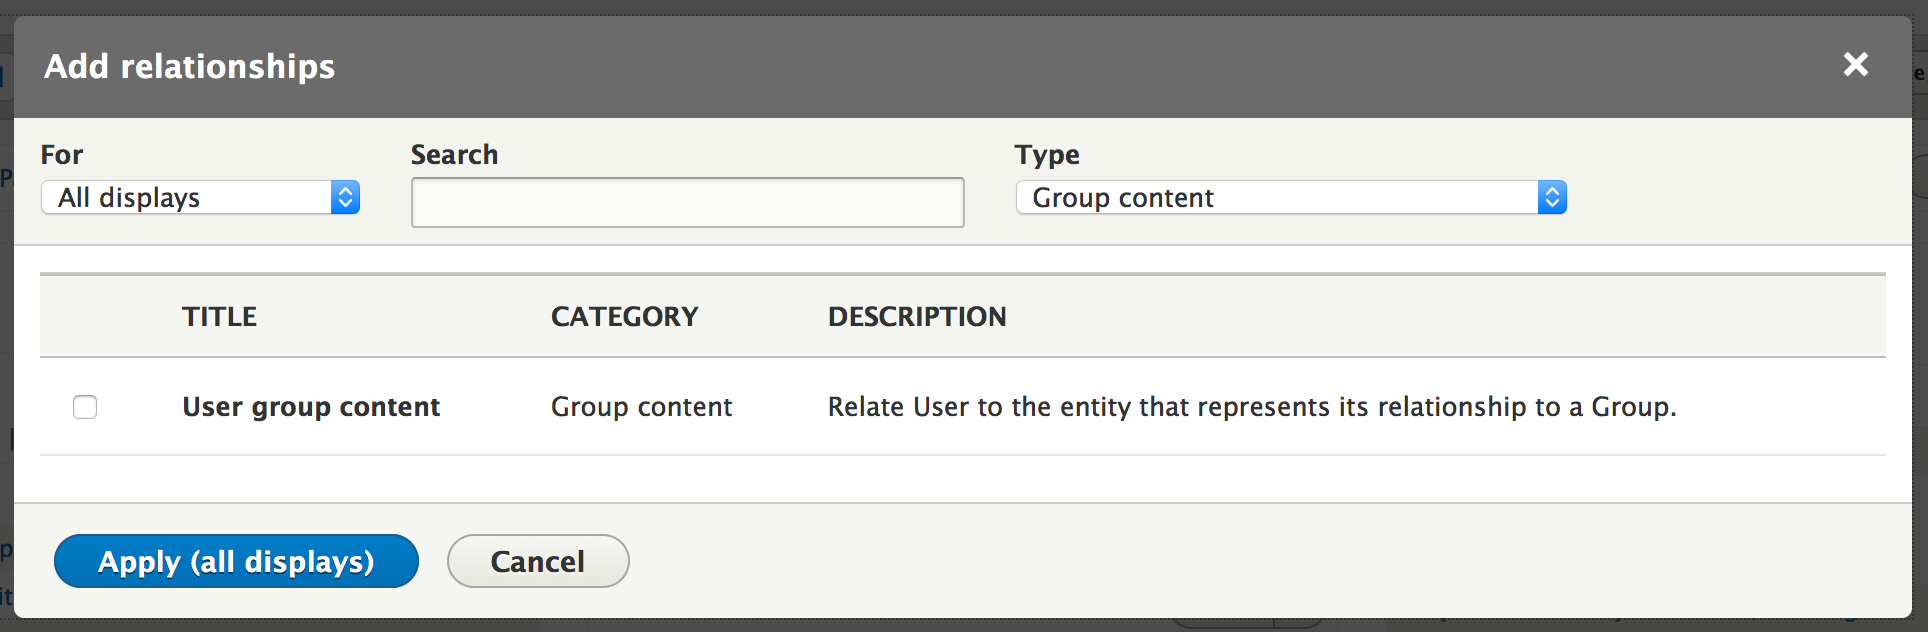Image resolution: width=1928 pixels, height=632 pixels.
Task: Open the For displays dropdown
Action: pyautogui.click(x=200, y=198)
